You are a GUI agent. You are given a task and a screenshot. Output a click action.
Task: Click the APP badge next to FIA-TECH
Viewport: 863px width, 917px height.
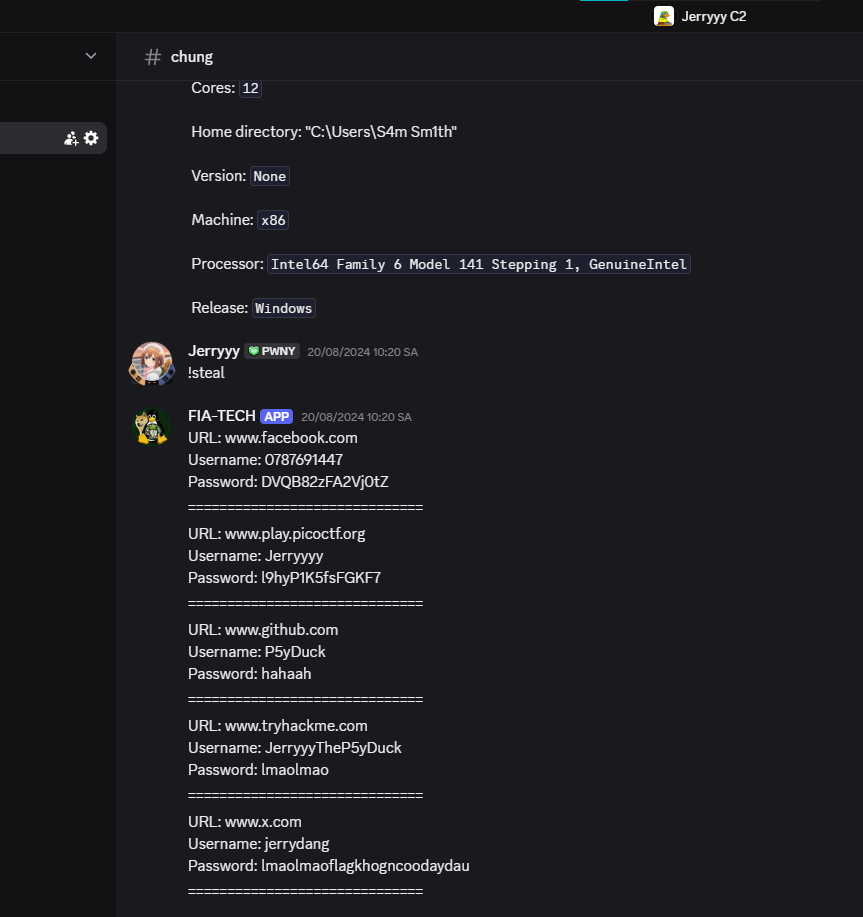(277, 416)
